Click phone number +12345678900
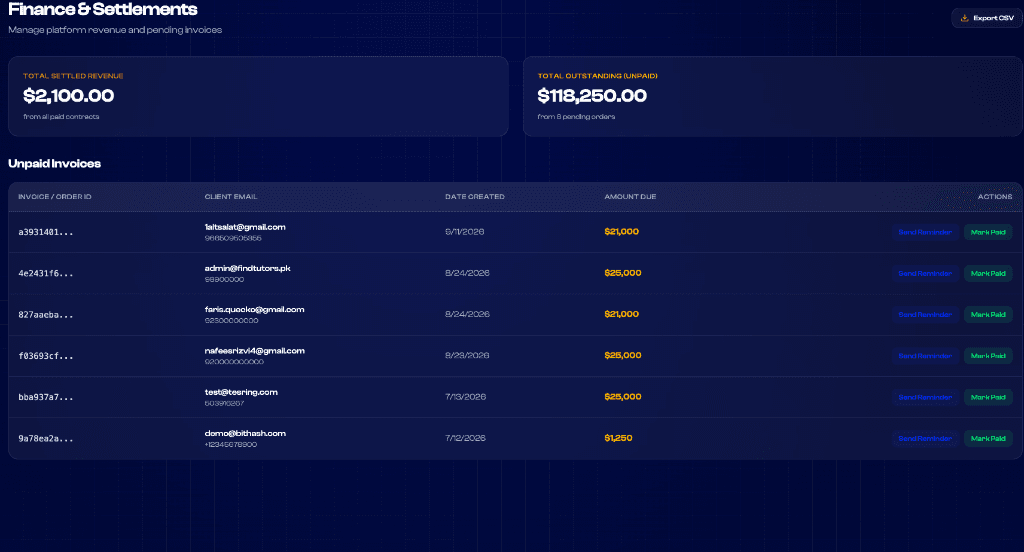The width and height of the screenshot is (1024, 552). tap(231, 444)
